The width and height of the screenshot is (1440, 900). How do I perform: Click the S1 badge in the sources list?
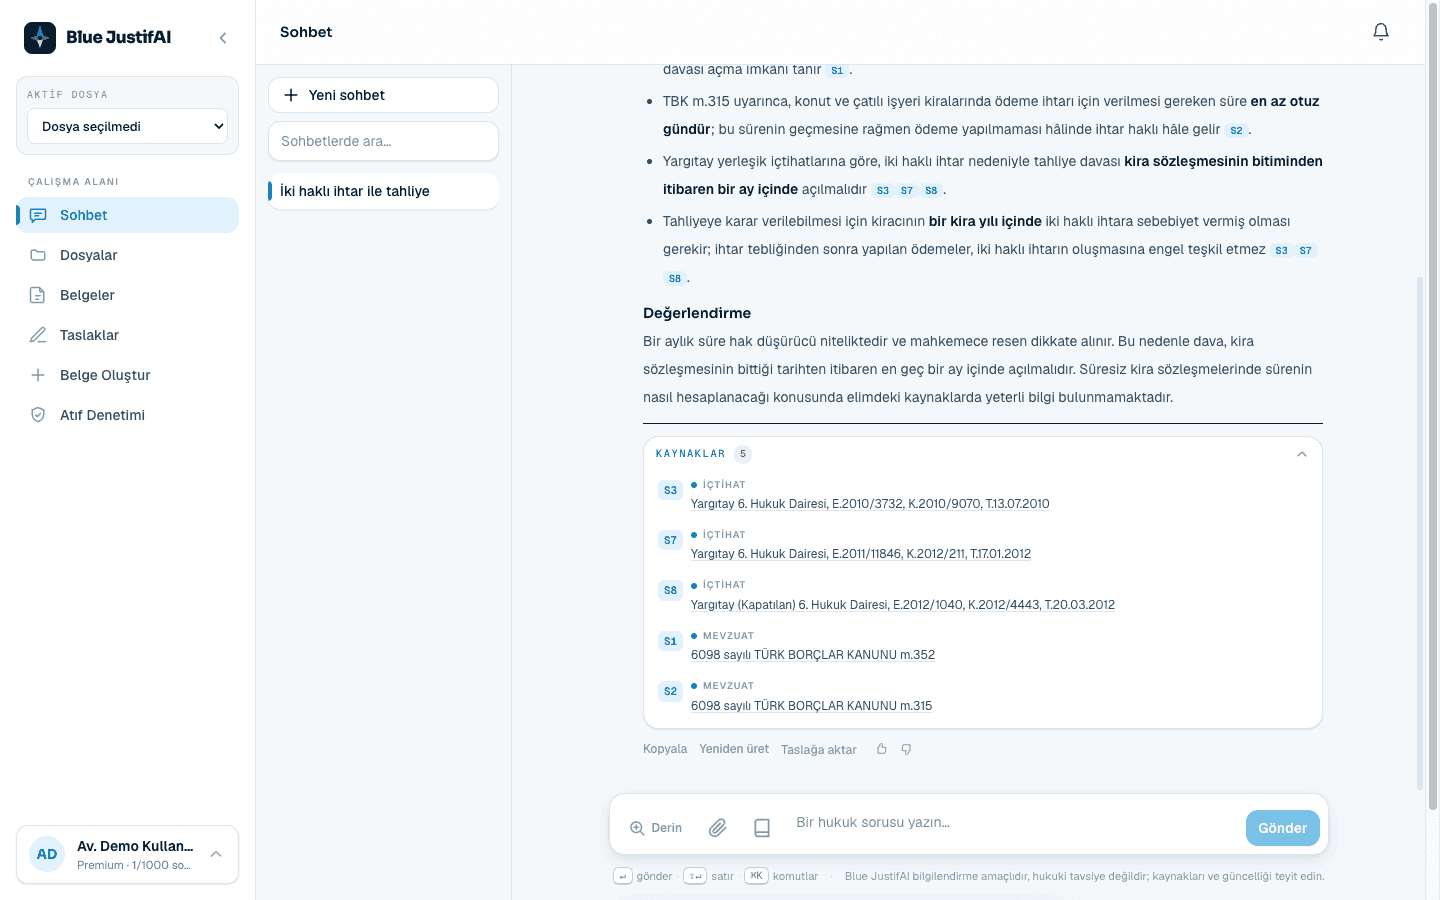(x=670, y=641)
